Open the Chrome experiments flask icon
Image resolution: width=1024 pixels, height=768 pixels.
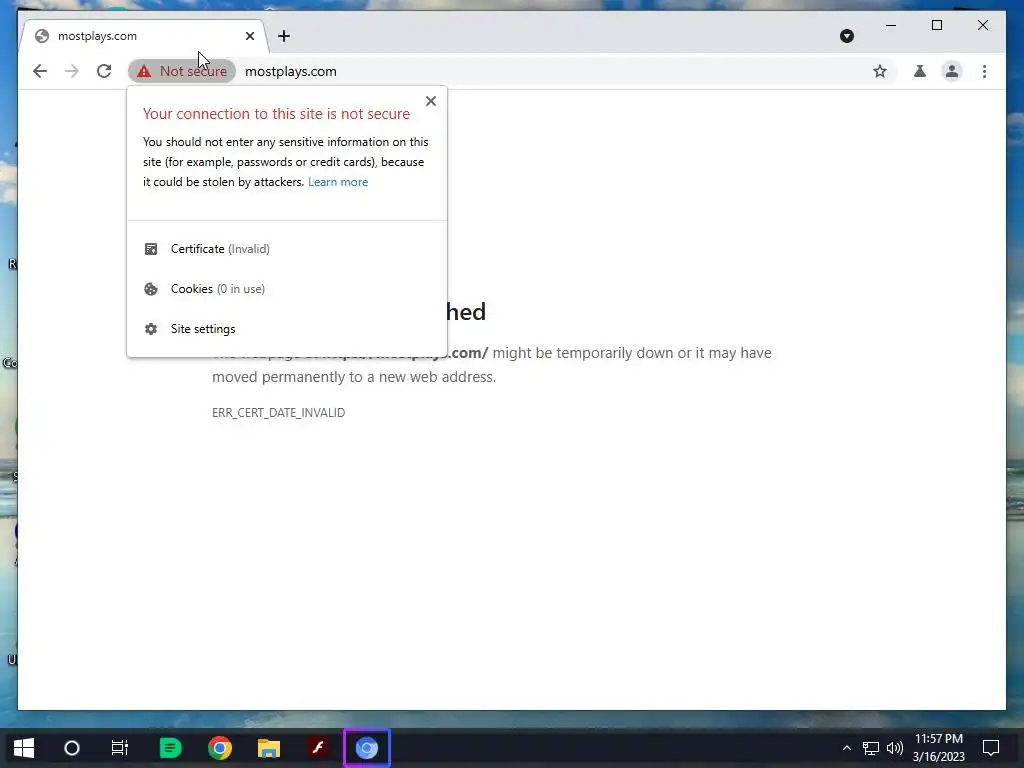920,71
